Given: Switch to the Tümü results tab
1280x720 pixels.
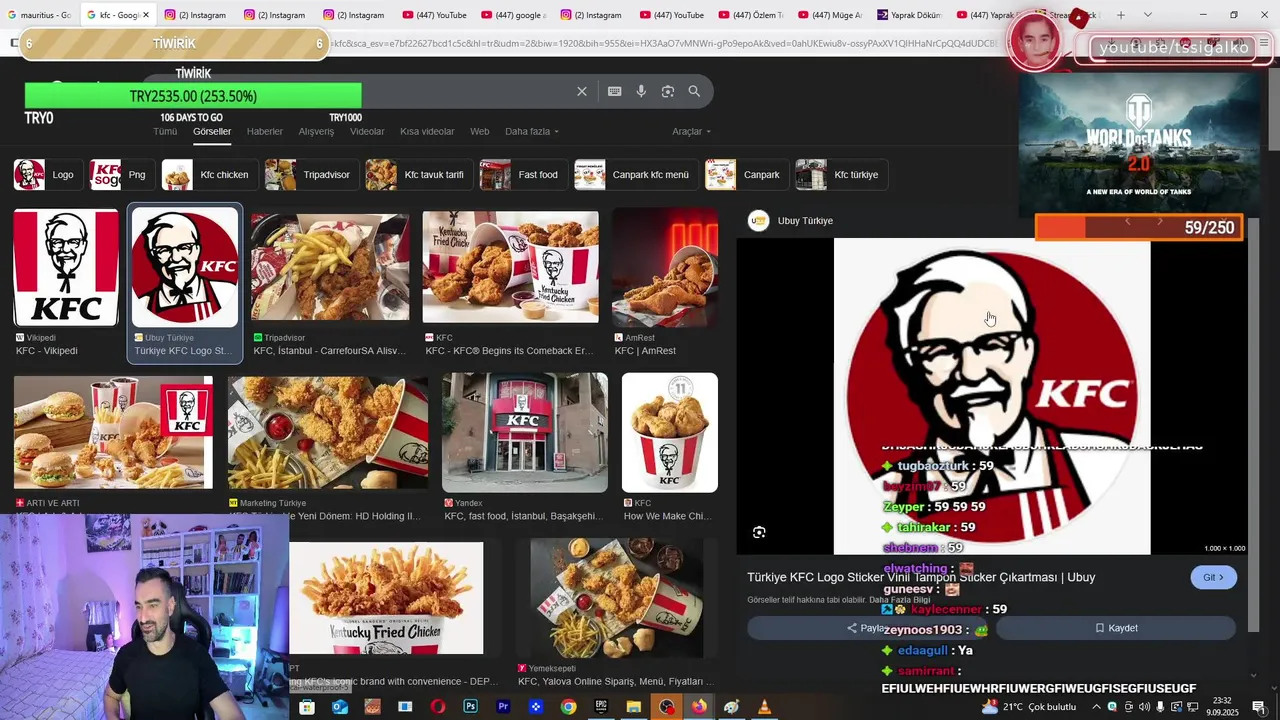Looking at the screenshot, I should click(165, 131).
